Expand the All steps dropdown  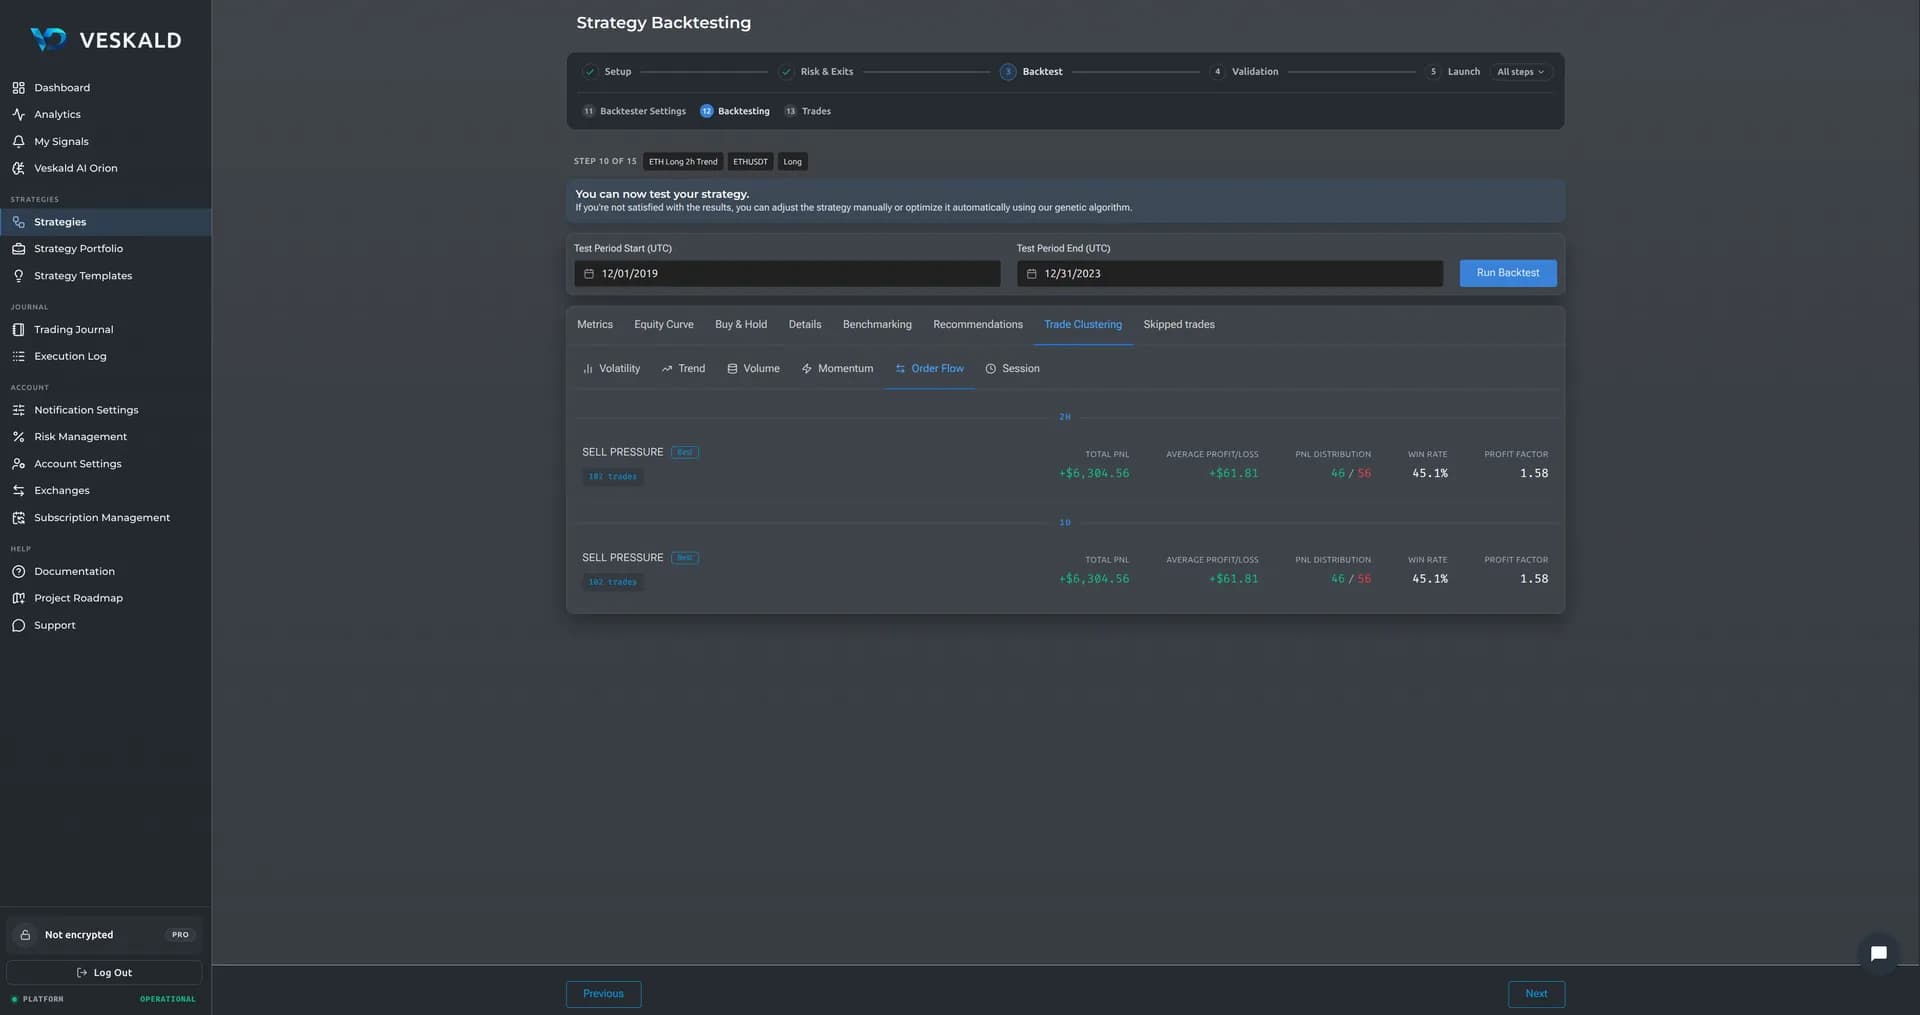click(1520, 72)
